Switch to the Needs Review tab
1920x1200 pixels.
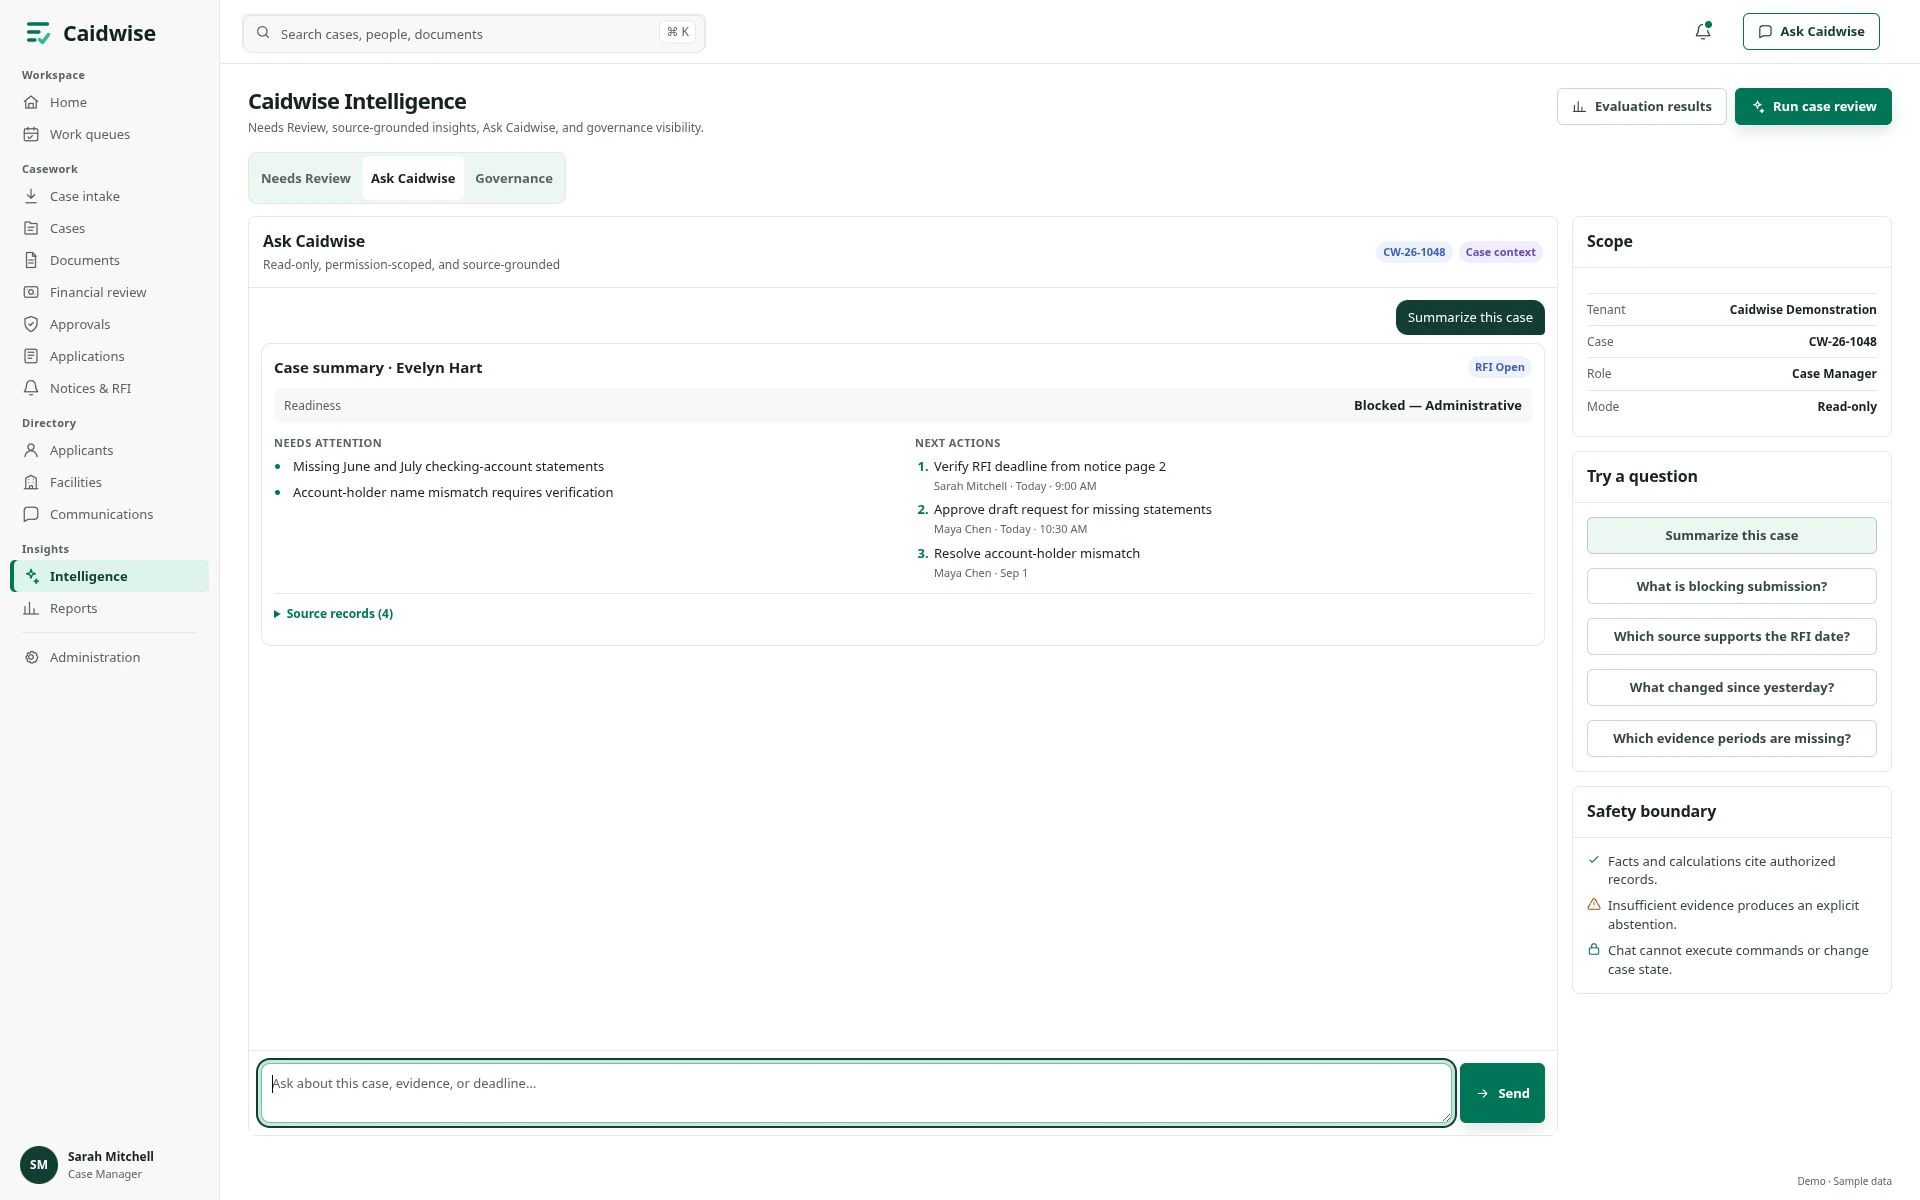[x=306, y=178]
